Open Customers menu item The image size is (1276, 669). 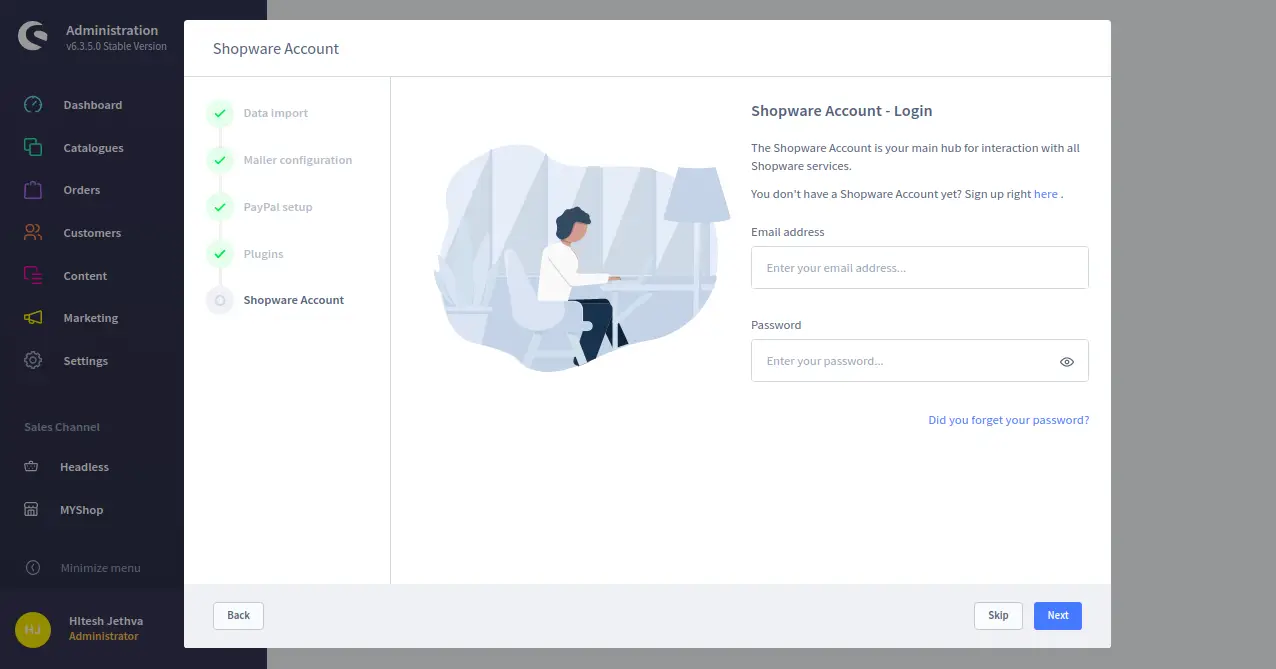(92, 233)
